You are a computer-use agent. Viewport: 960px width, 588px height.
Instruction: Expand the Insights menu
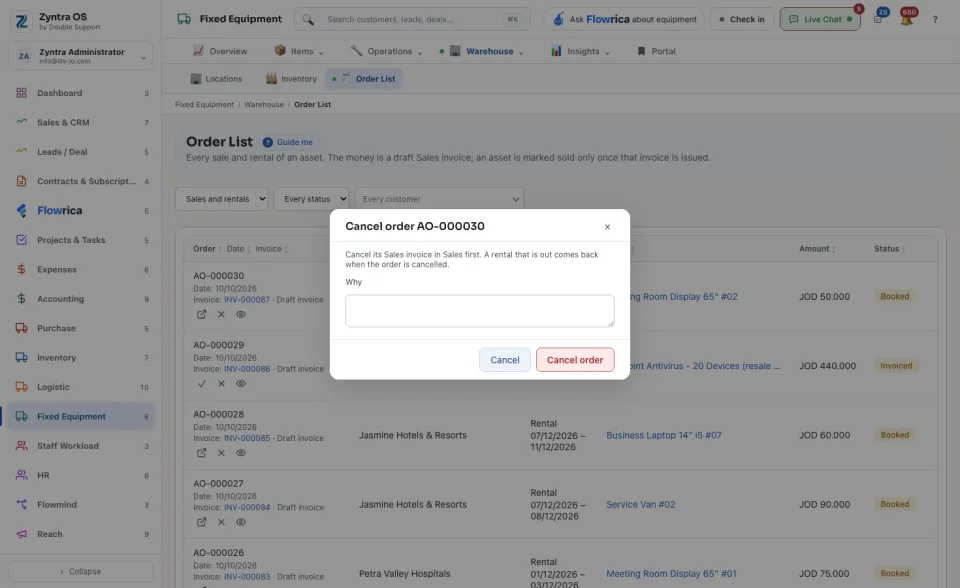click(x=580, y=51)
